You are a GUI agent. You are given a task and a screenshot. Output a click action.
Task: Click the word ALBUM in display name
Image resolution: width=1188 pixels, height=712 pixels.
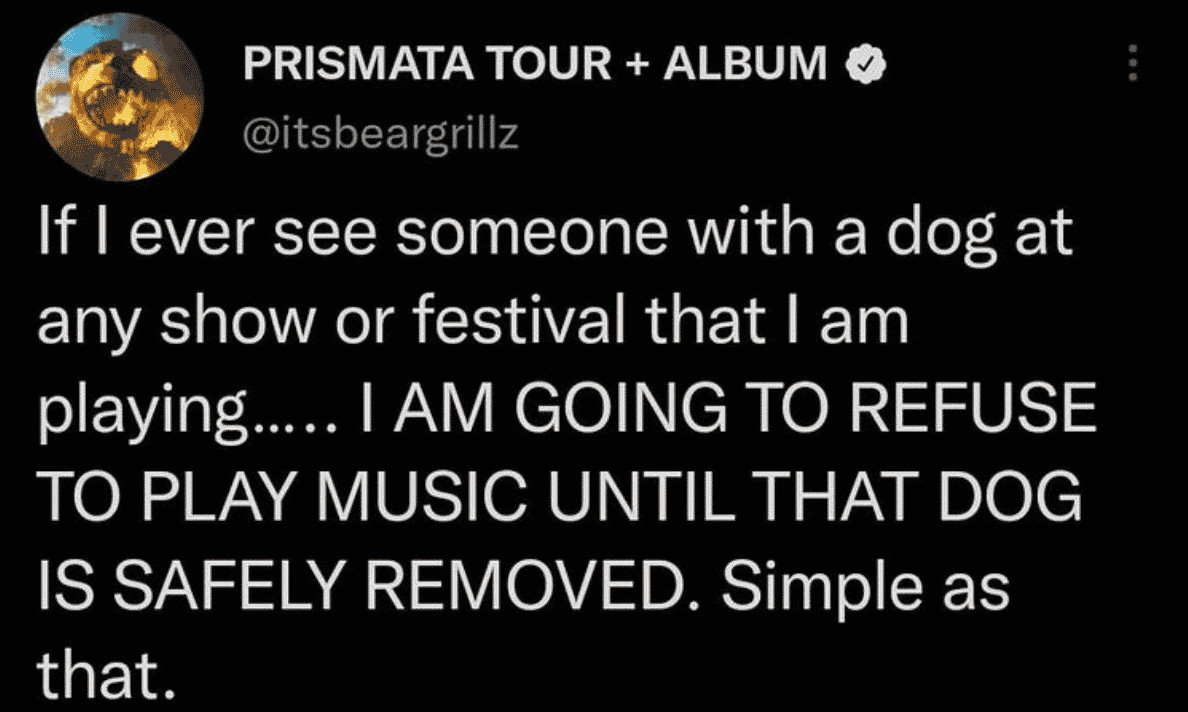[x=746, y=64]
